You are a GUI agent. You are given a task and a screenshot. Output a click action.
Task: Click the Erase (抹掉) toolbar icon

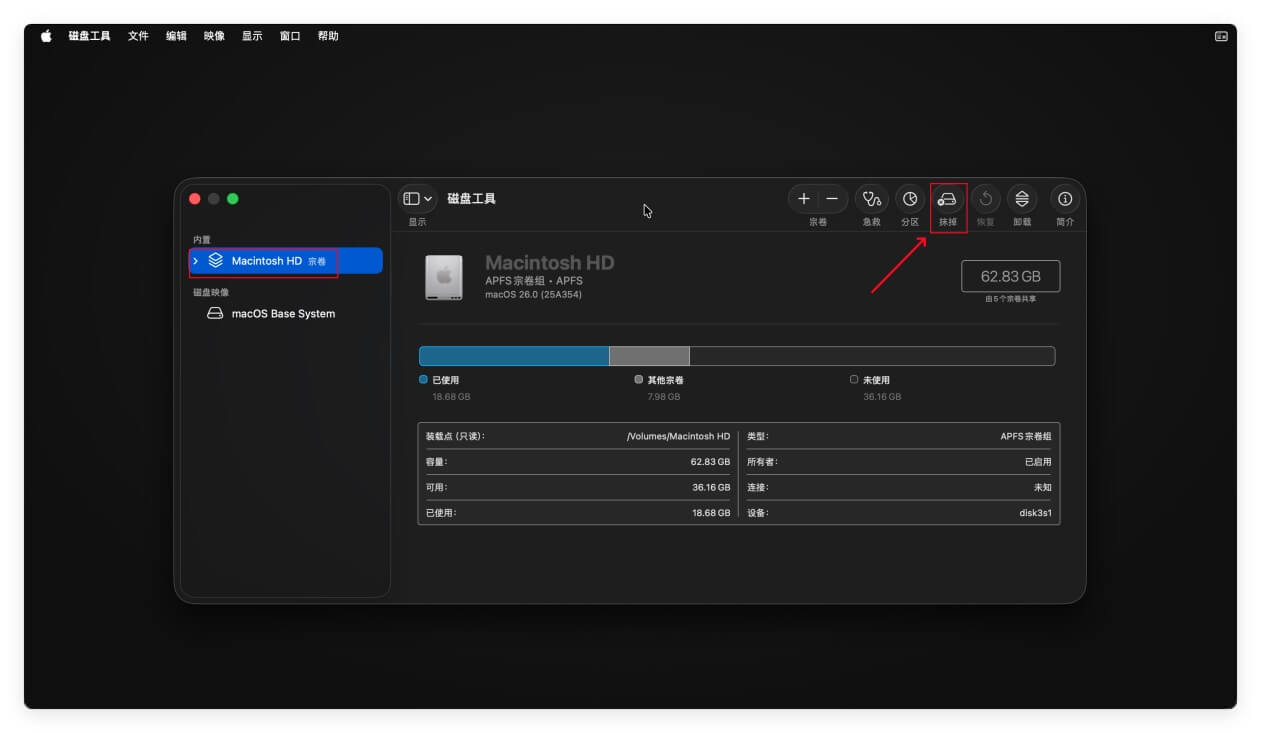point(947,199)
